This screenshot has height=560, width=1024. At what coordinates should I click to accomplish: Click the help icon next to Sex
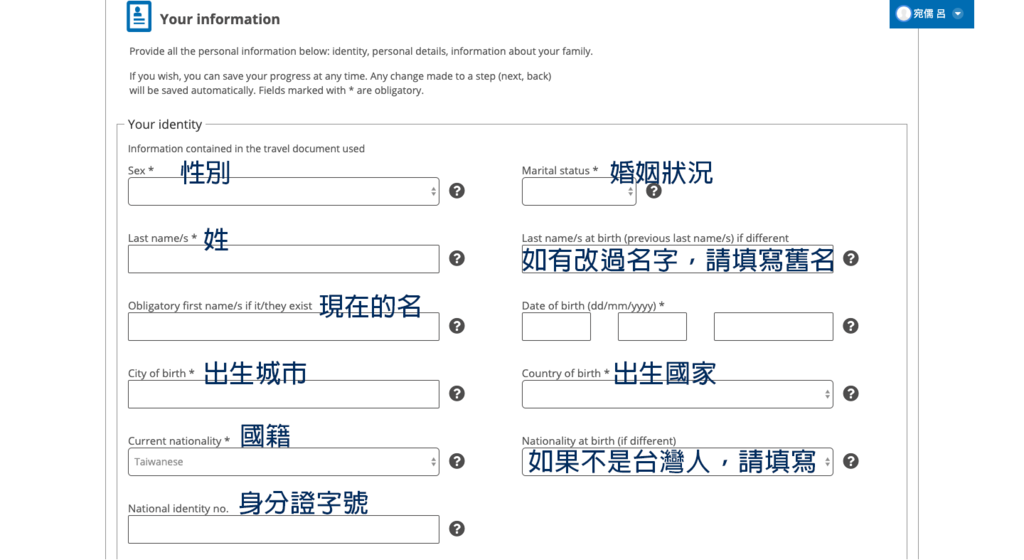tap(457, 191)
